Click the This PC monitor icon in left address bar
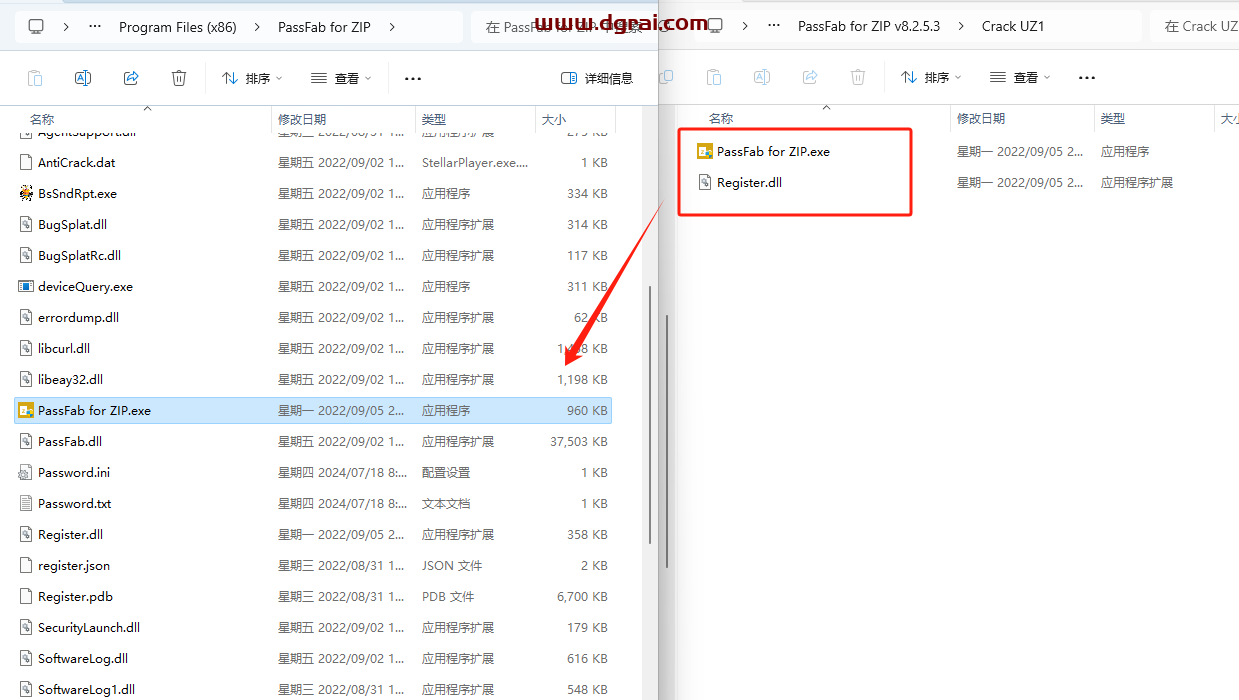The width and height of the screenshot is (1239, 700). 36,27
